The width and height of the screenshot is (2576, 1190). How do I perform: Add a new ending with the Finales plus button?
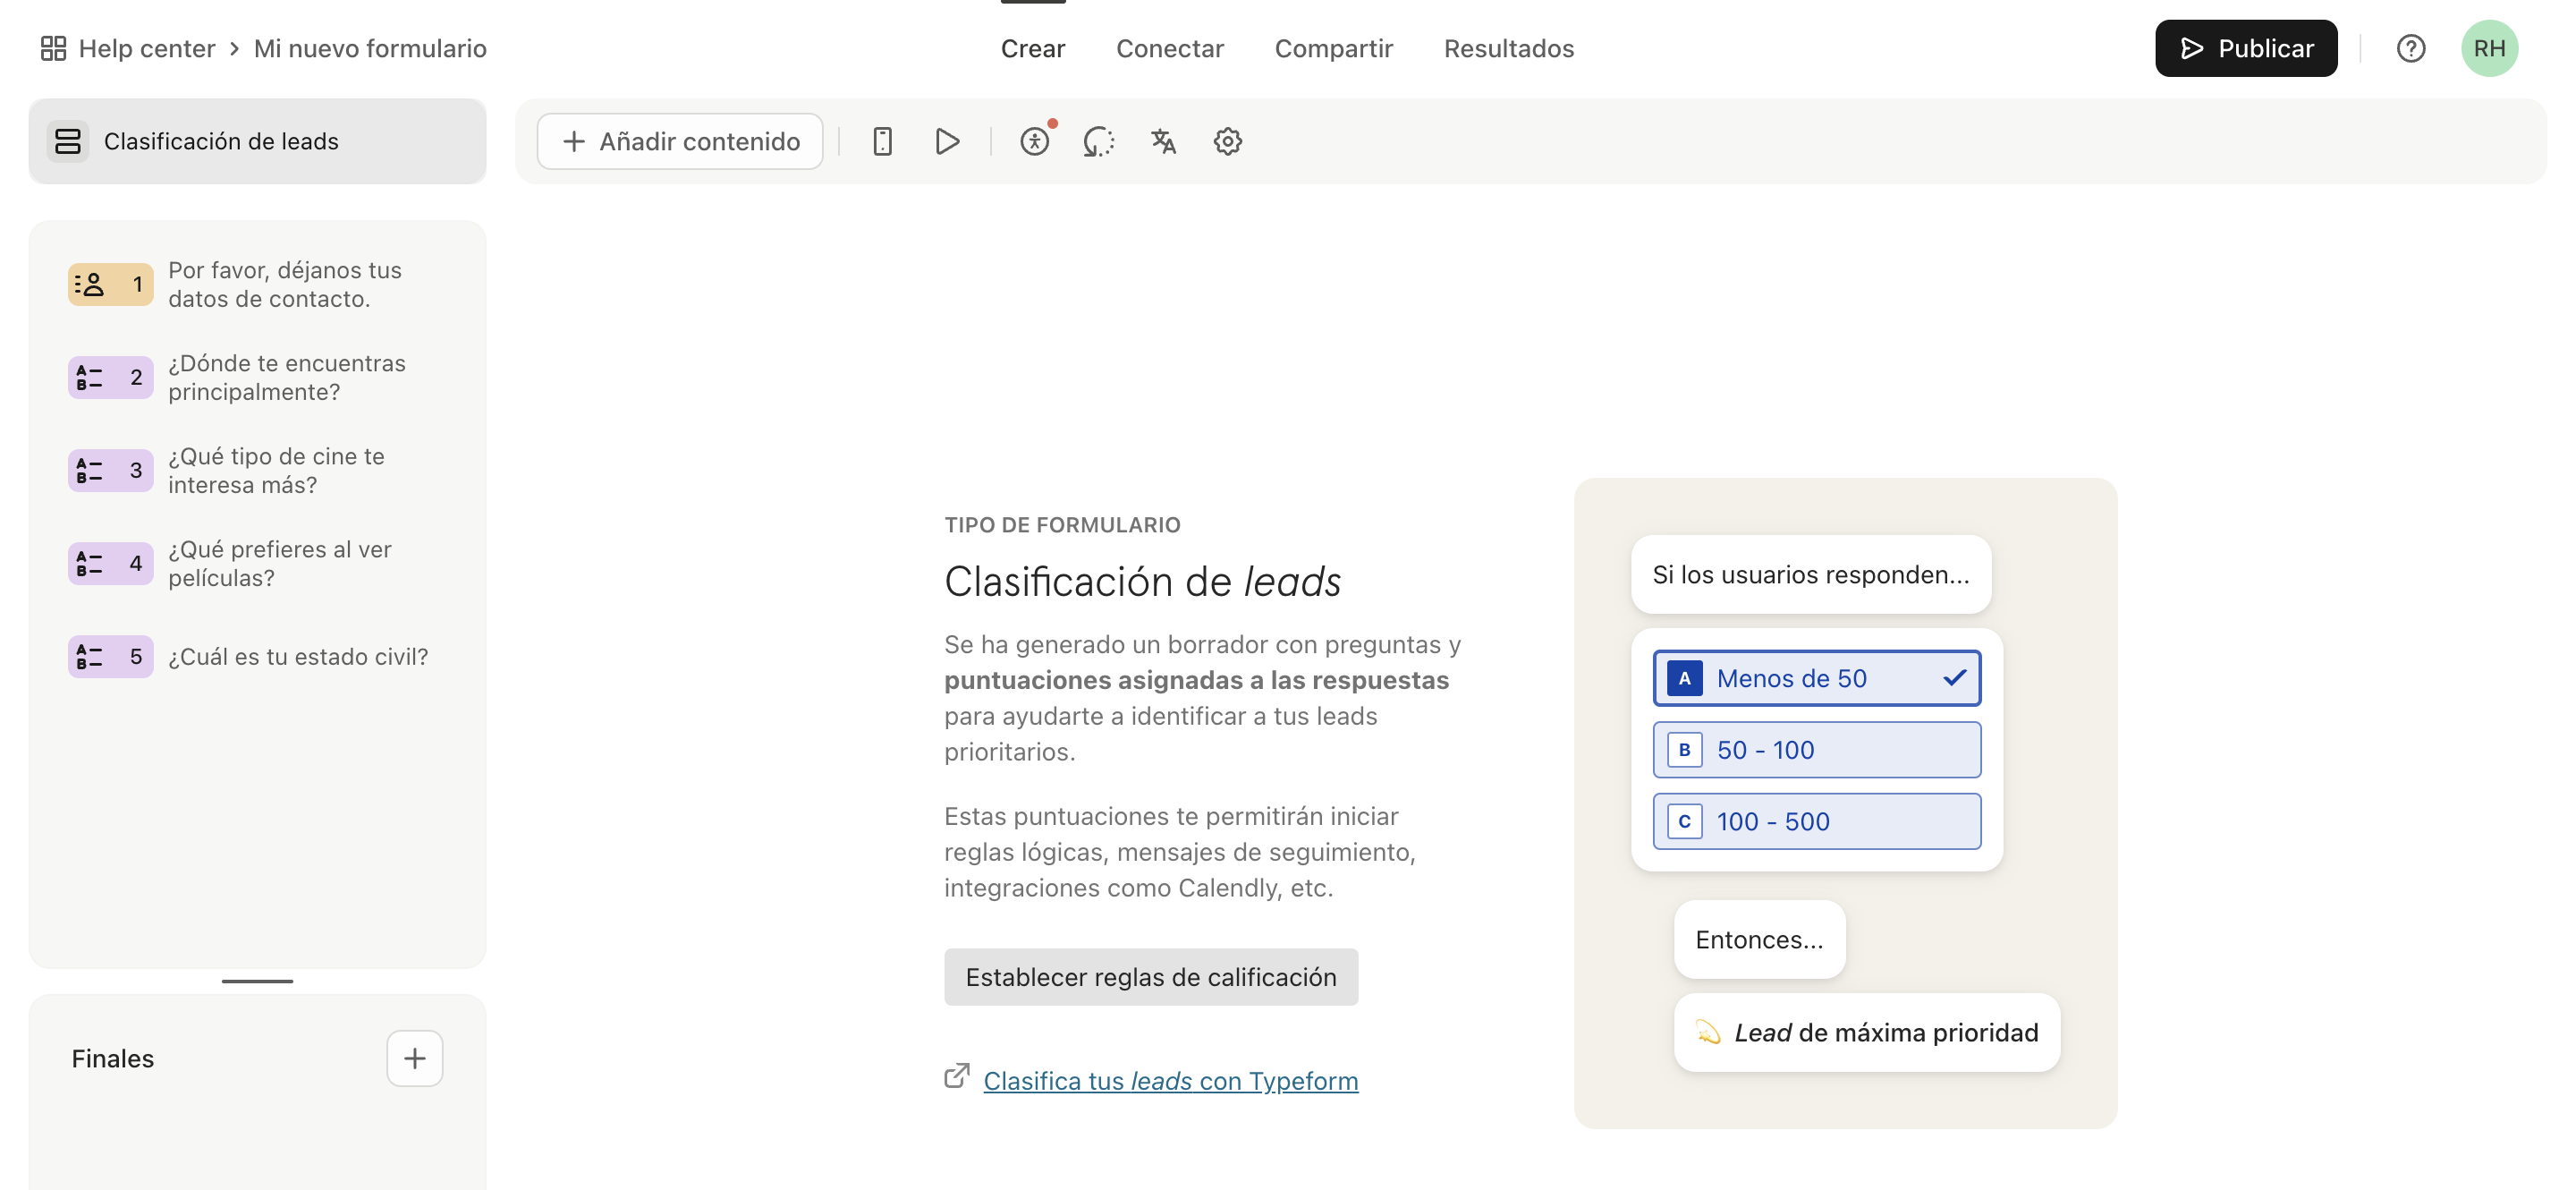pyautogui.click(x=415, y=1058)
